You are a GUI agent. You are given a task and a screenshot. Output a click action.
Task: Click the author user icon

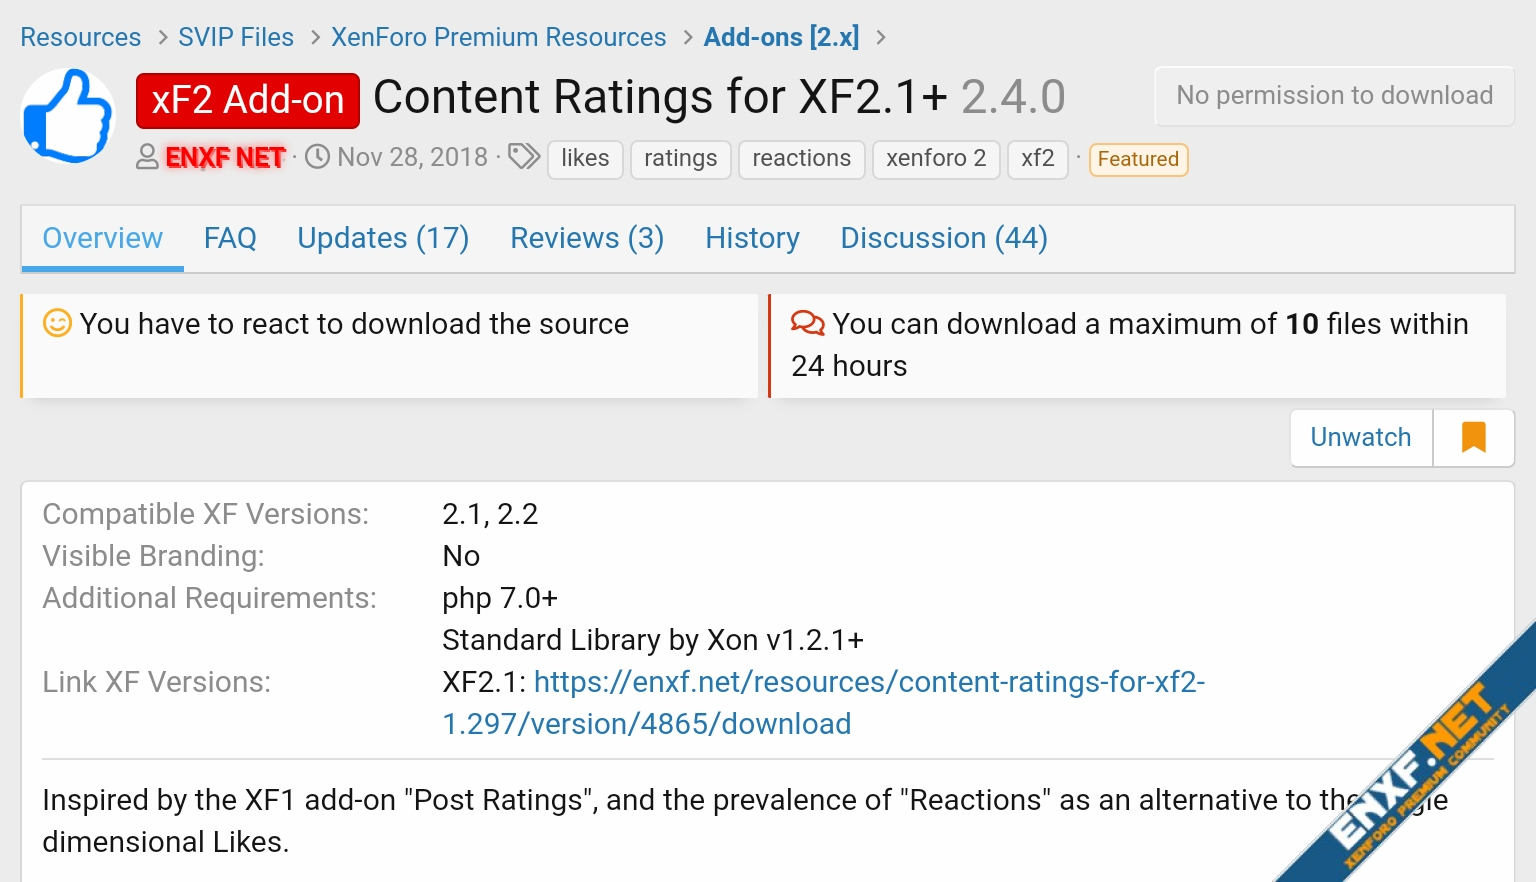coord(147,157)
